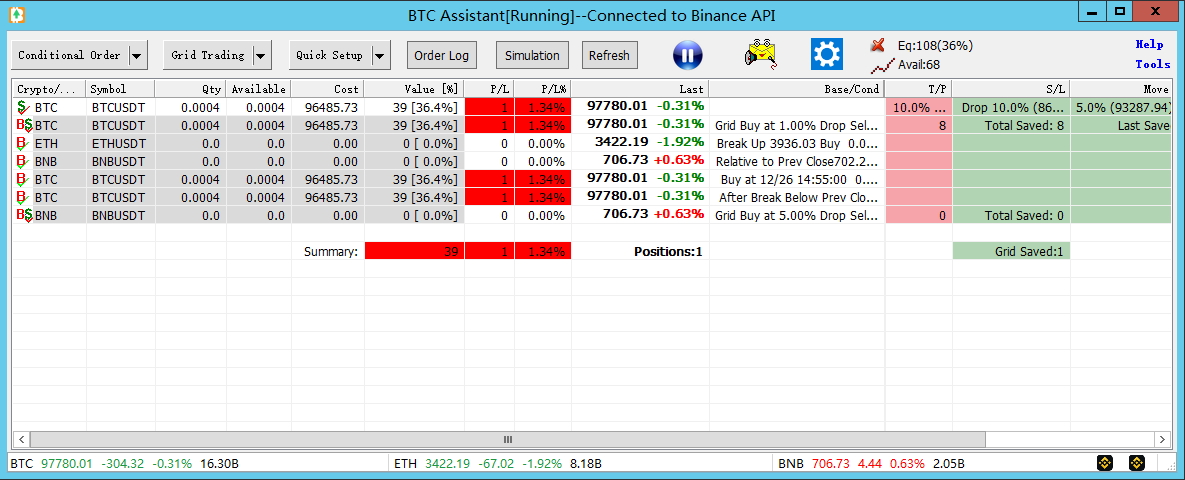Sort by the Last column header
This screenshot has width=1185, height=480.
[641, 89]
